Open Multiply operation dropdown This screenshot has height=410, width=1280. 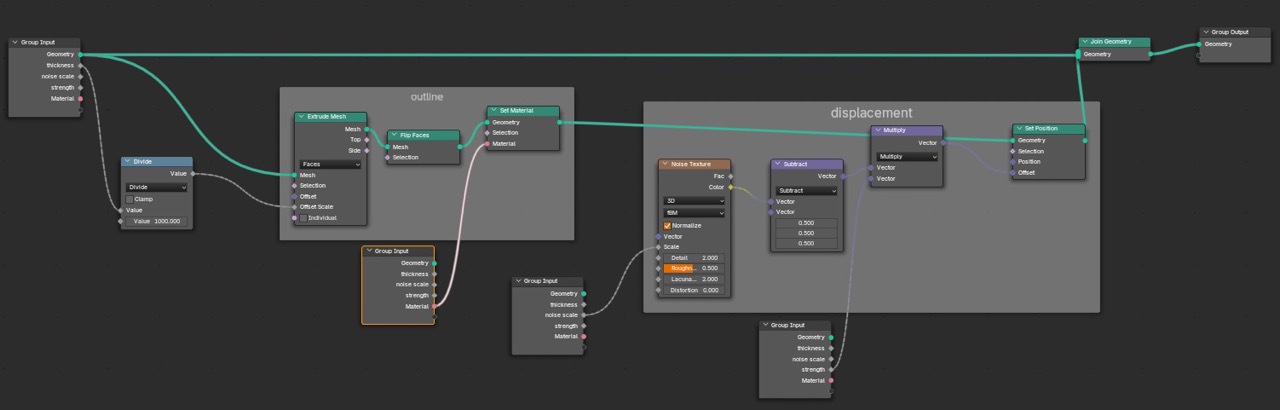(907, 156)
